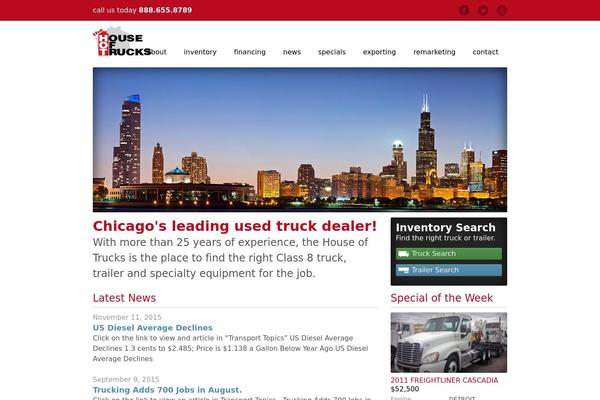The height and width of the screenshot is (400, 600).
Task: Click the date 'September 9, 2015'
Action: point(126,379)
